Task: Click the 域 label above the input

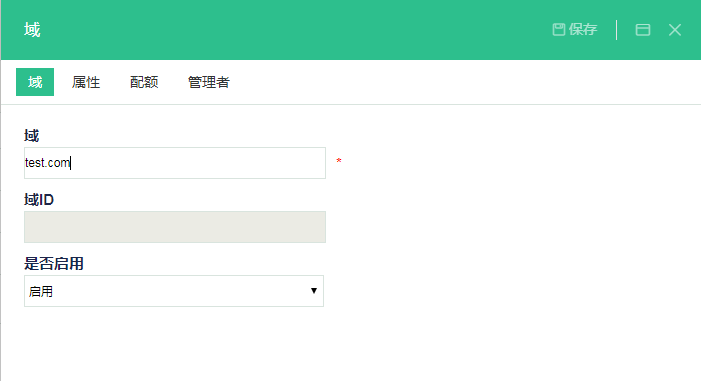Action: point(32,135)
